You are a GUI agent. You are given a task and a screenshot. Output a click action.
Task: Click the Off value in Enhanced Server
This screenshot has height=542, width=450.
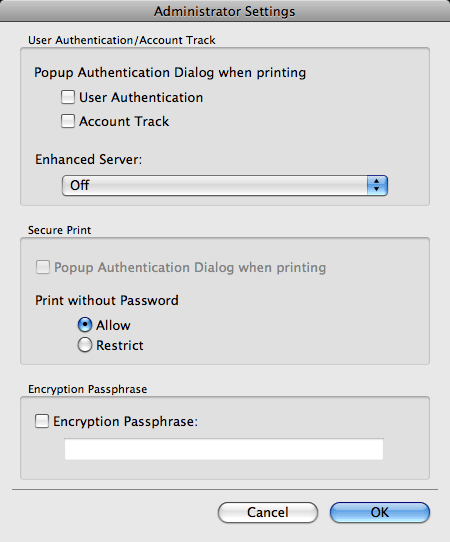pos(80,185)
